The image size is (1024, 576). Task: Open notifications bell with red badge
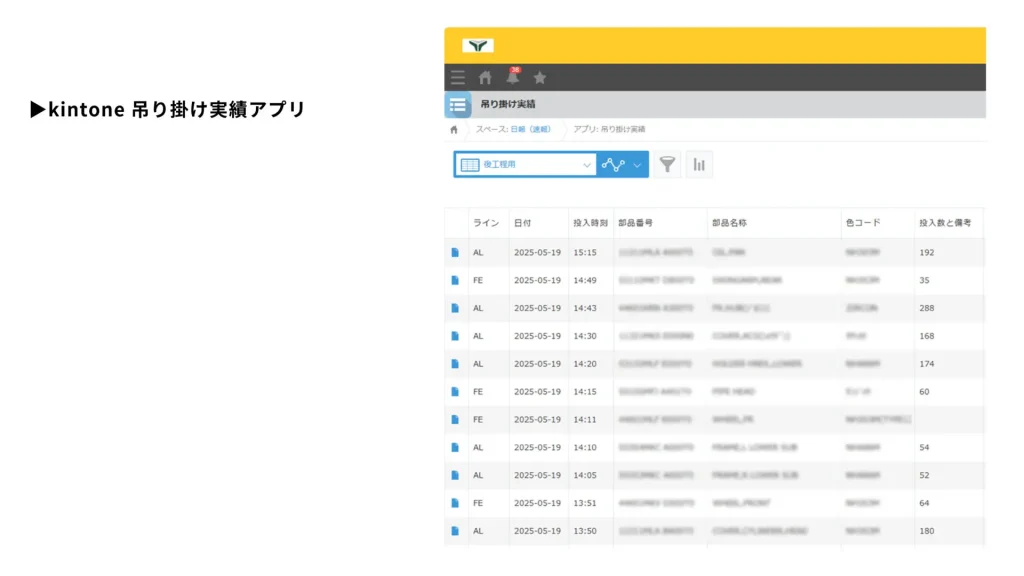click(x=513, y=77)
